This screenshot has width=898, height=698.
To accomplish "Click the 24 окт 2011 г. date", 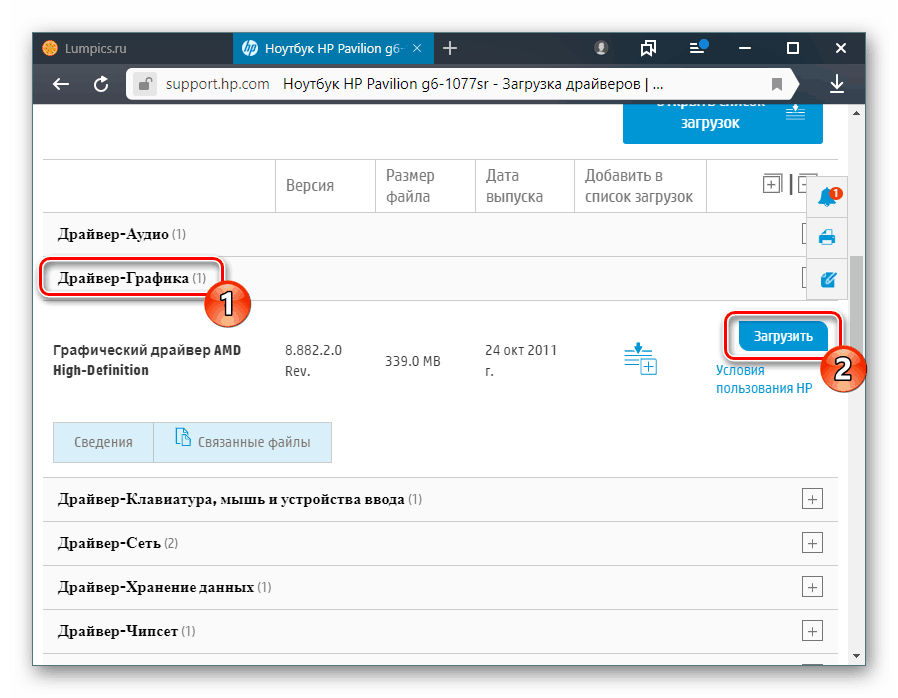I will tap(521, 360).
